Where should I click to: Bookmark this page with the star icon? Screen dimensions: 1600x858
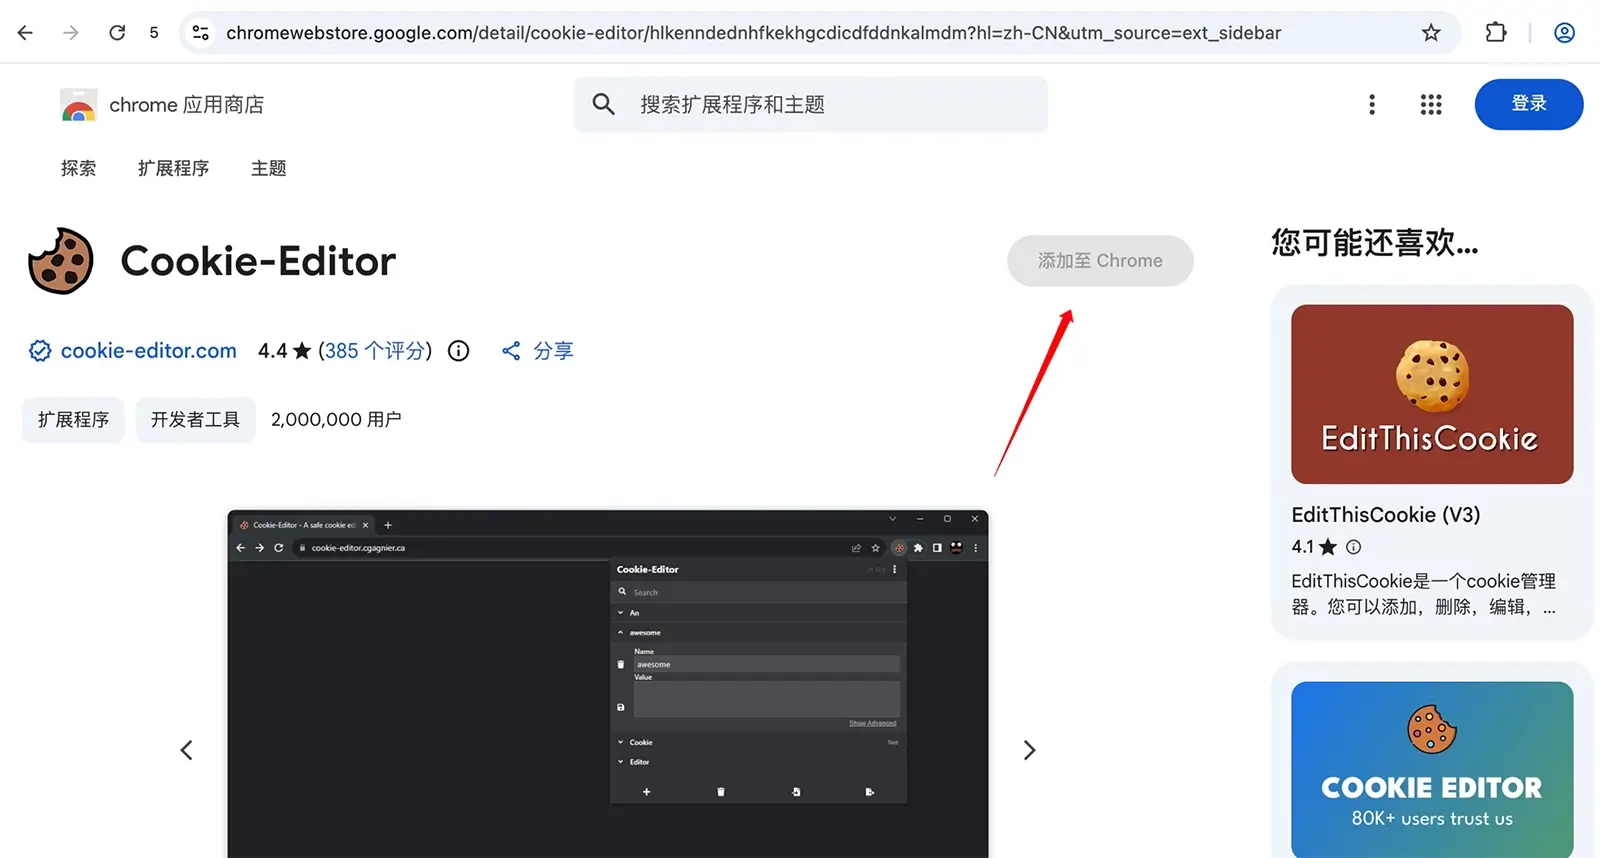point(1431,33)
